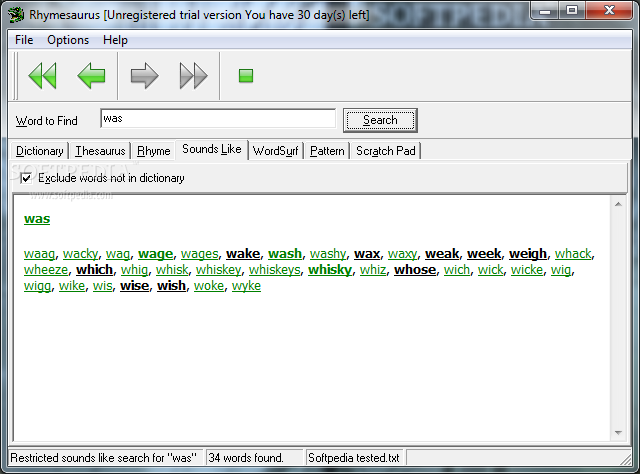Select the Sounds Like tab
The image size is (640, 474).
pyautogui.click(x=212, y=149)
